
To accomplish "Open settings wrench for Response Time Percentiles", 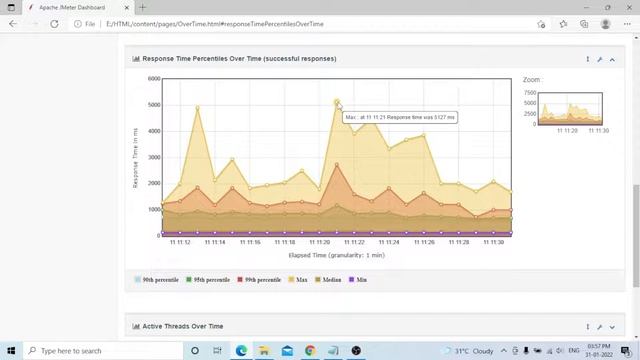I will pyautogui.click(x=600, y=60).
